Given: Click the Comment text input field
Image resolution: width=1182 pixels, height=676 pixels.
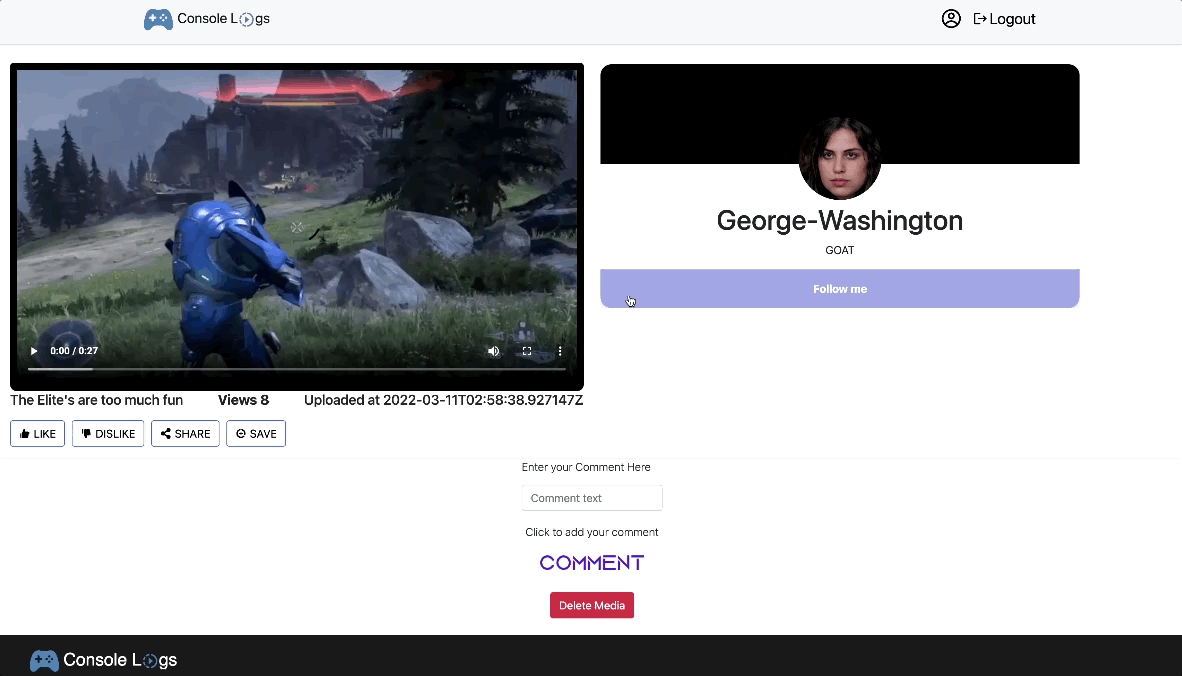Looking at the screenshot, I should pyautogui.click(x=592, y=498).
